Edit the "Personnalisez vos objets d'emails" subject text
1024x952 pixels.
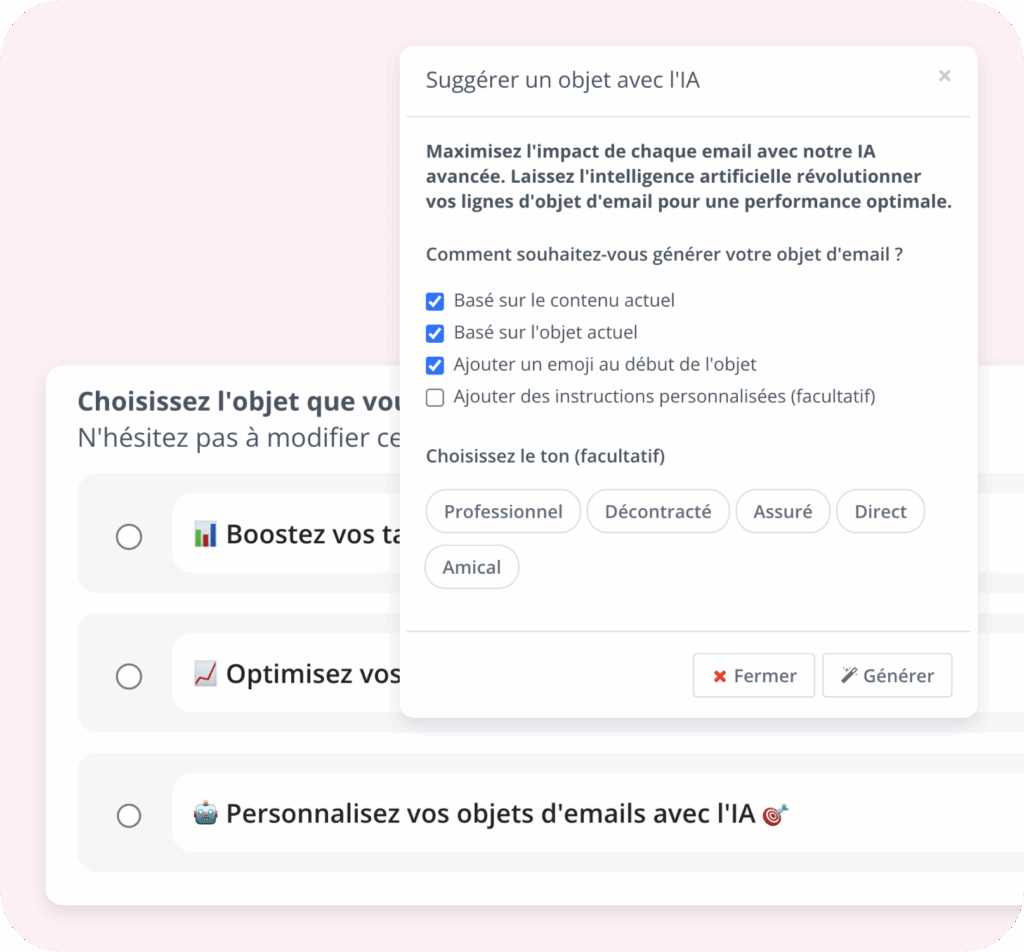coord(490,814)
